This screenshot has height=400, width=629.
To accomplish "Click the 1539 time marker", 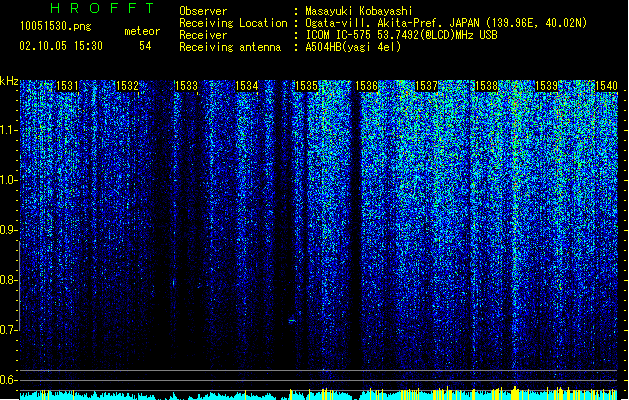I will pyautogui.click(x=546, y=86).
